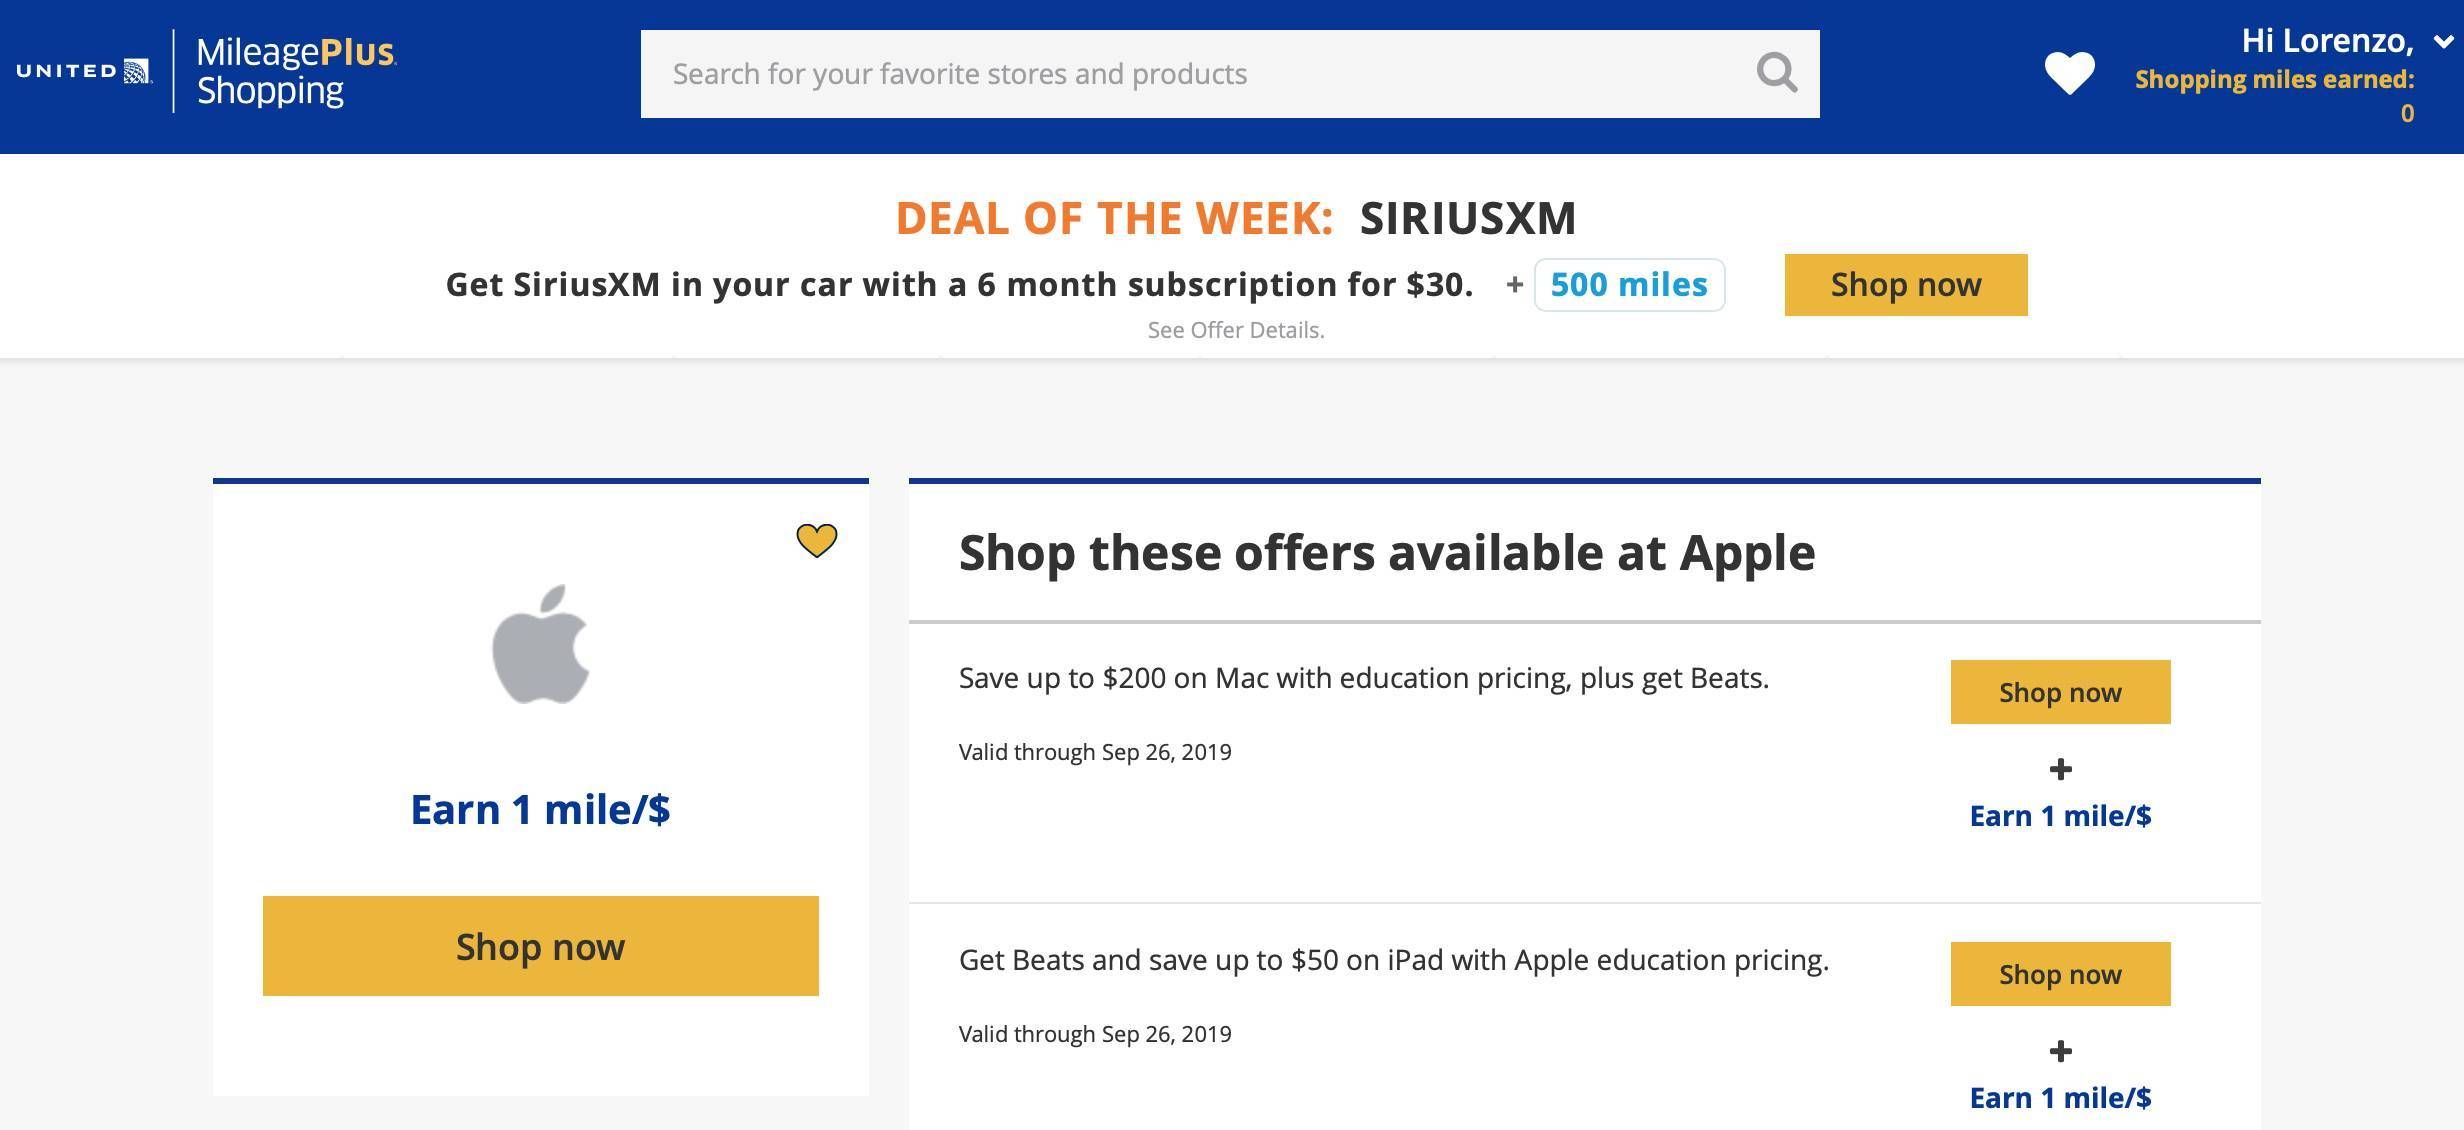2464x1130 pixels.
Task: Click the Apple logo image
Action: 541,644
